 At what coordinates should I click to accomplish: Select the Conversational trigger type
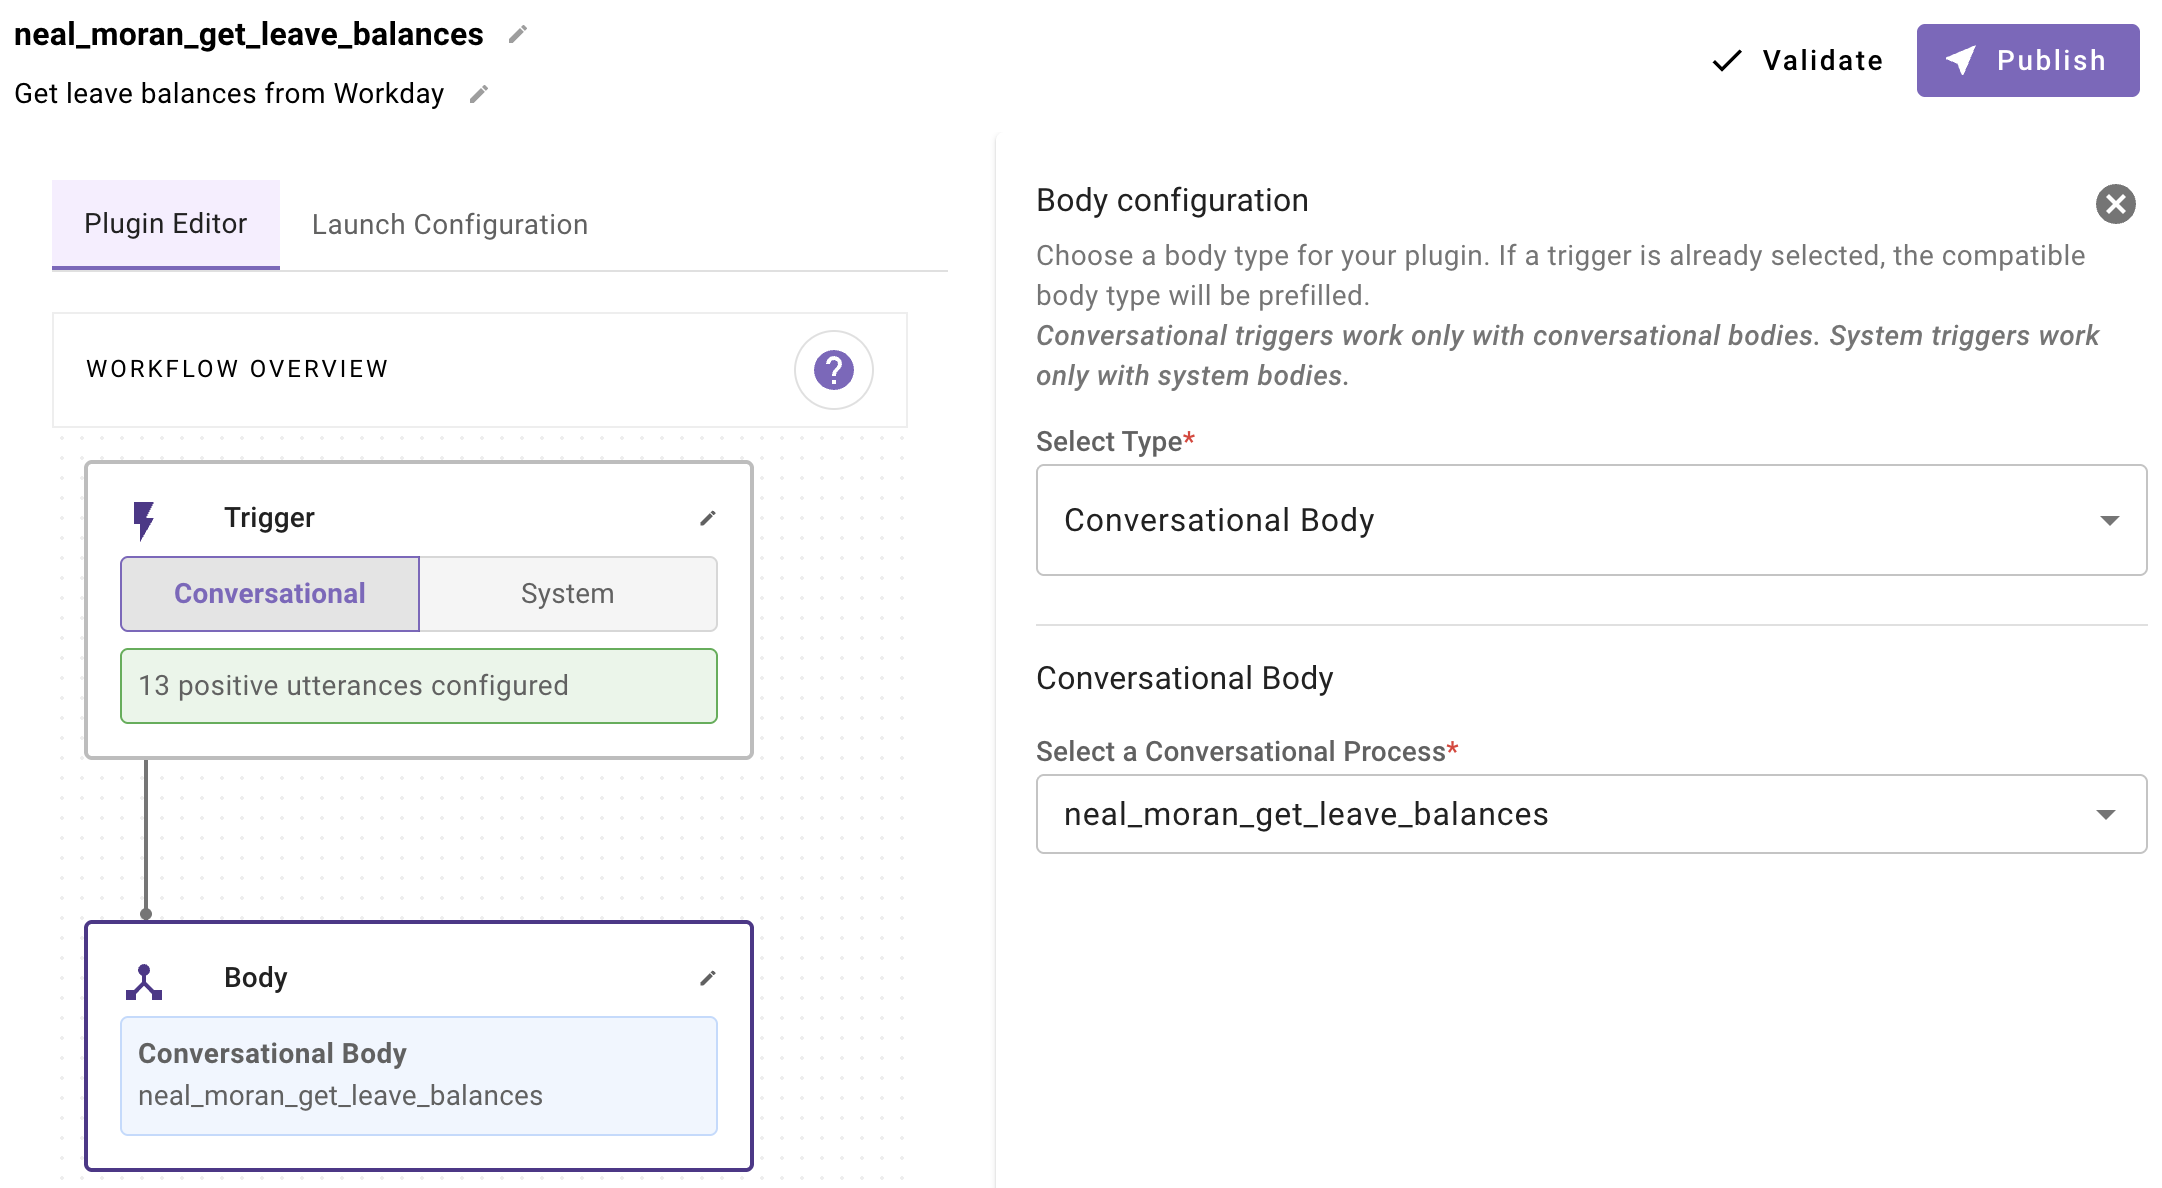click(270, 594)
